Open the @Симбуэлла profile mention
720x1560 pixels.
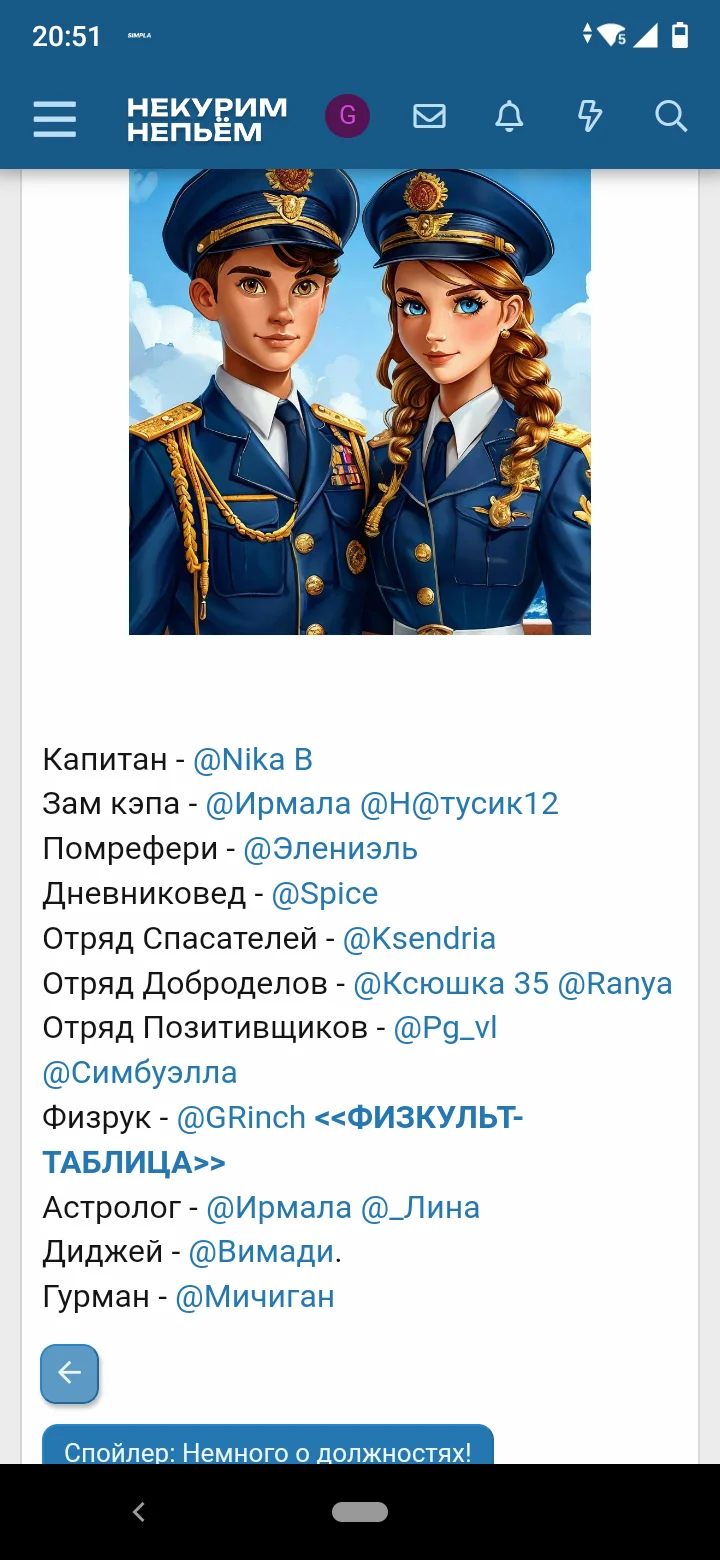pyautogui.click(x=140, y=1073)
